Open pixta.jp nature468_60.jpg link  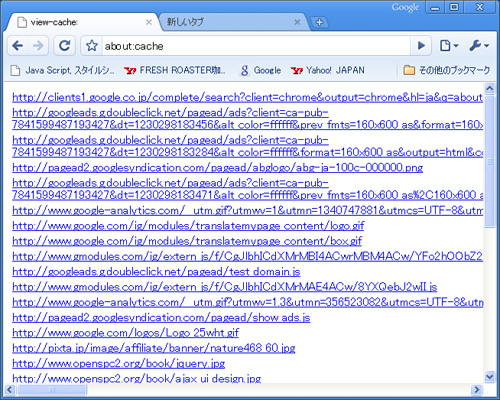click(x=154, y=348)
